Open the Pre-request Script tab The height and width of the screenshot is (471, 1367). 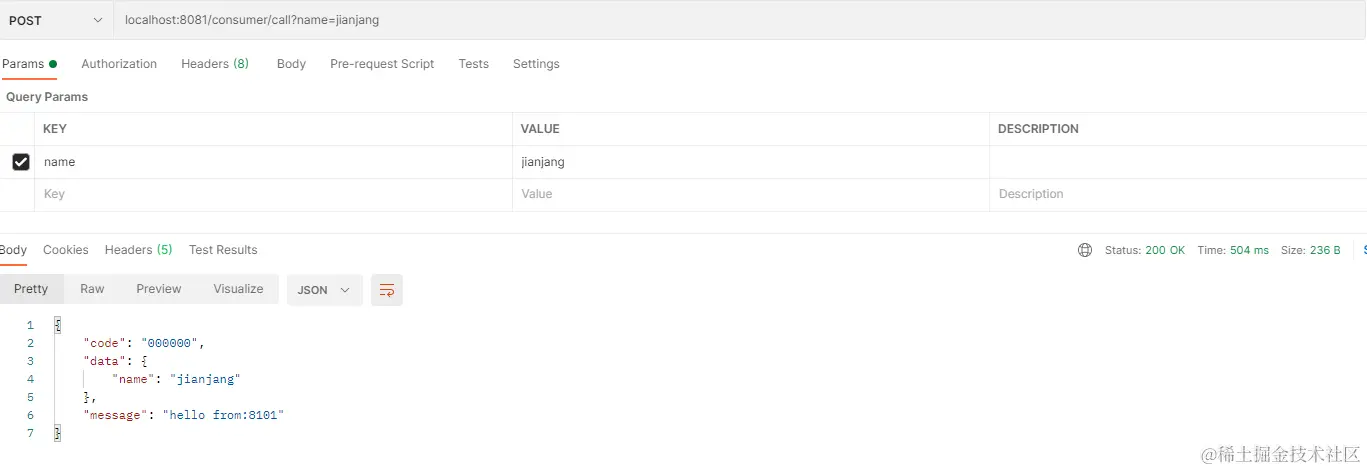tap(382, 64)
